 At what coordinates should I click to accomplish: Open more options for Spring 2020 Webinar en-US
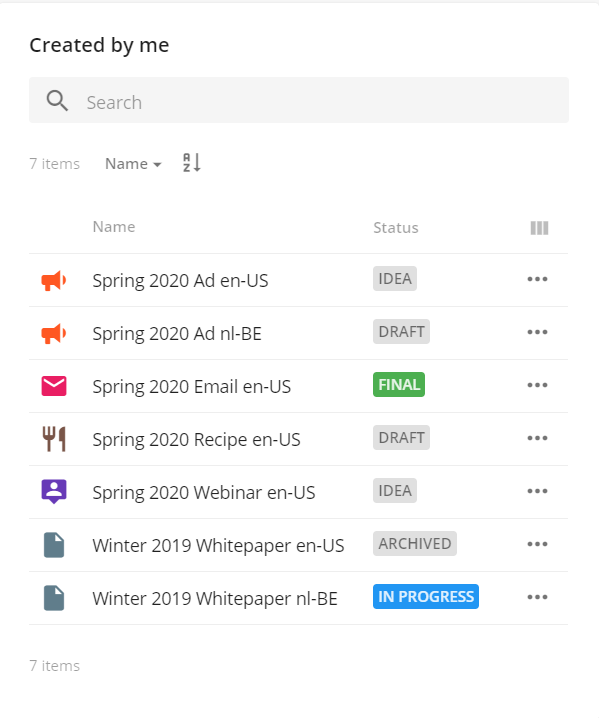coord(537,491)
